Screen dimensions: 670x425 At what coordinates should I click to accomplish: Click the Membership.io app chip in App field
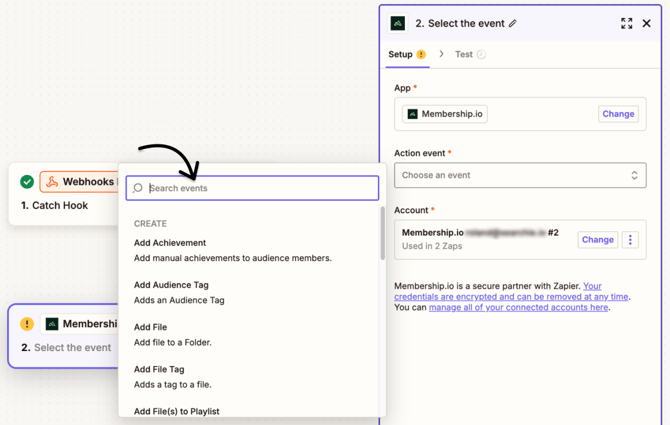[445, 114]
